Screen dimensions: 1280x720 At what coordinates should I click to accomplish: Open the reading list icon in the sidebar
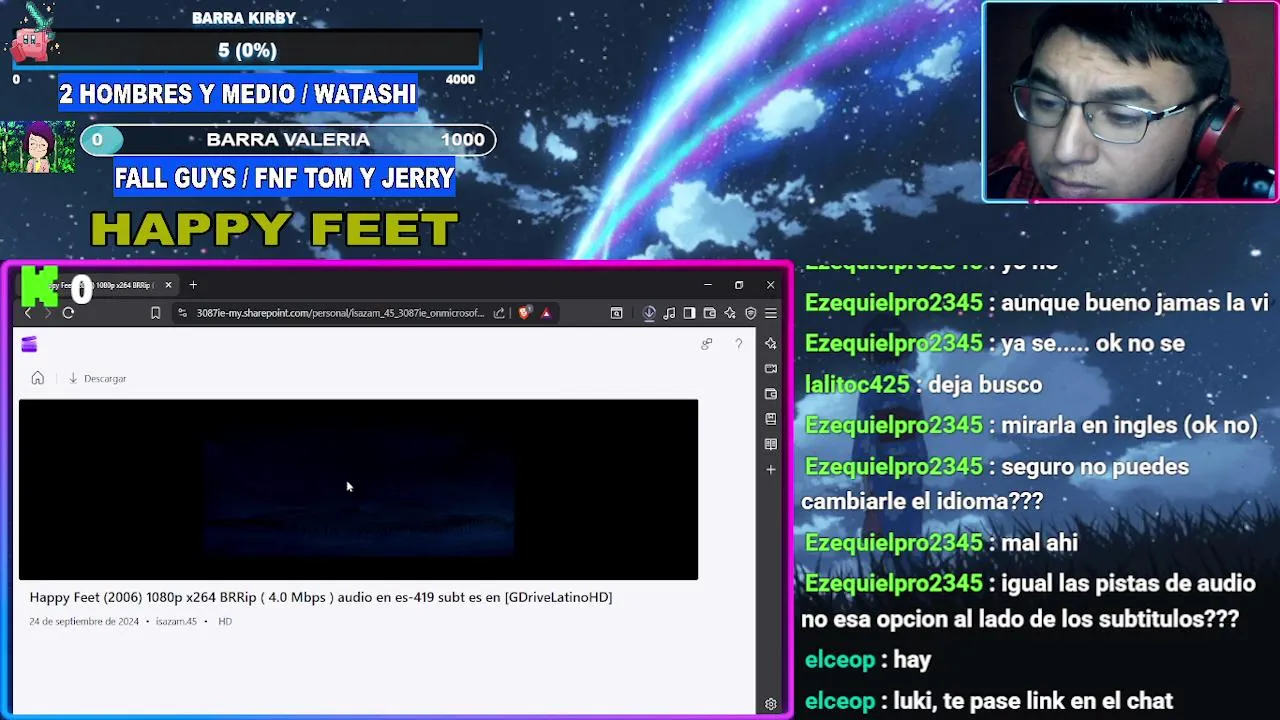tap(770, 444)
